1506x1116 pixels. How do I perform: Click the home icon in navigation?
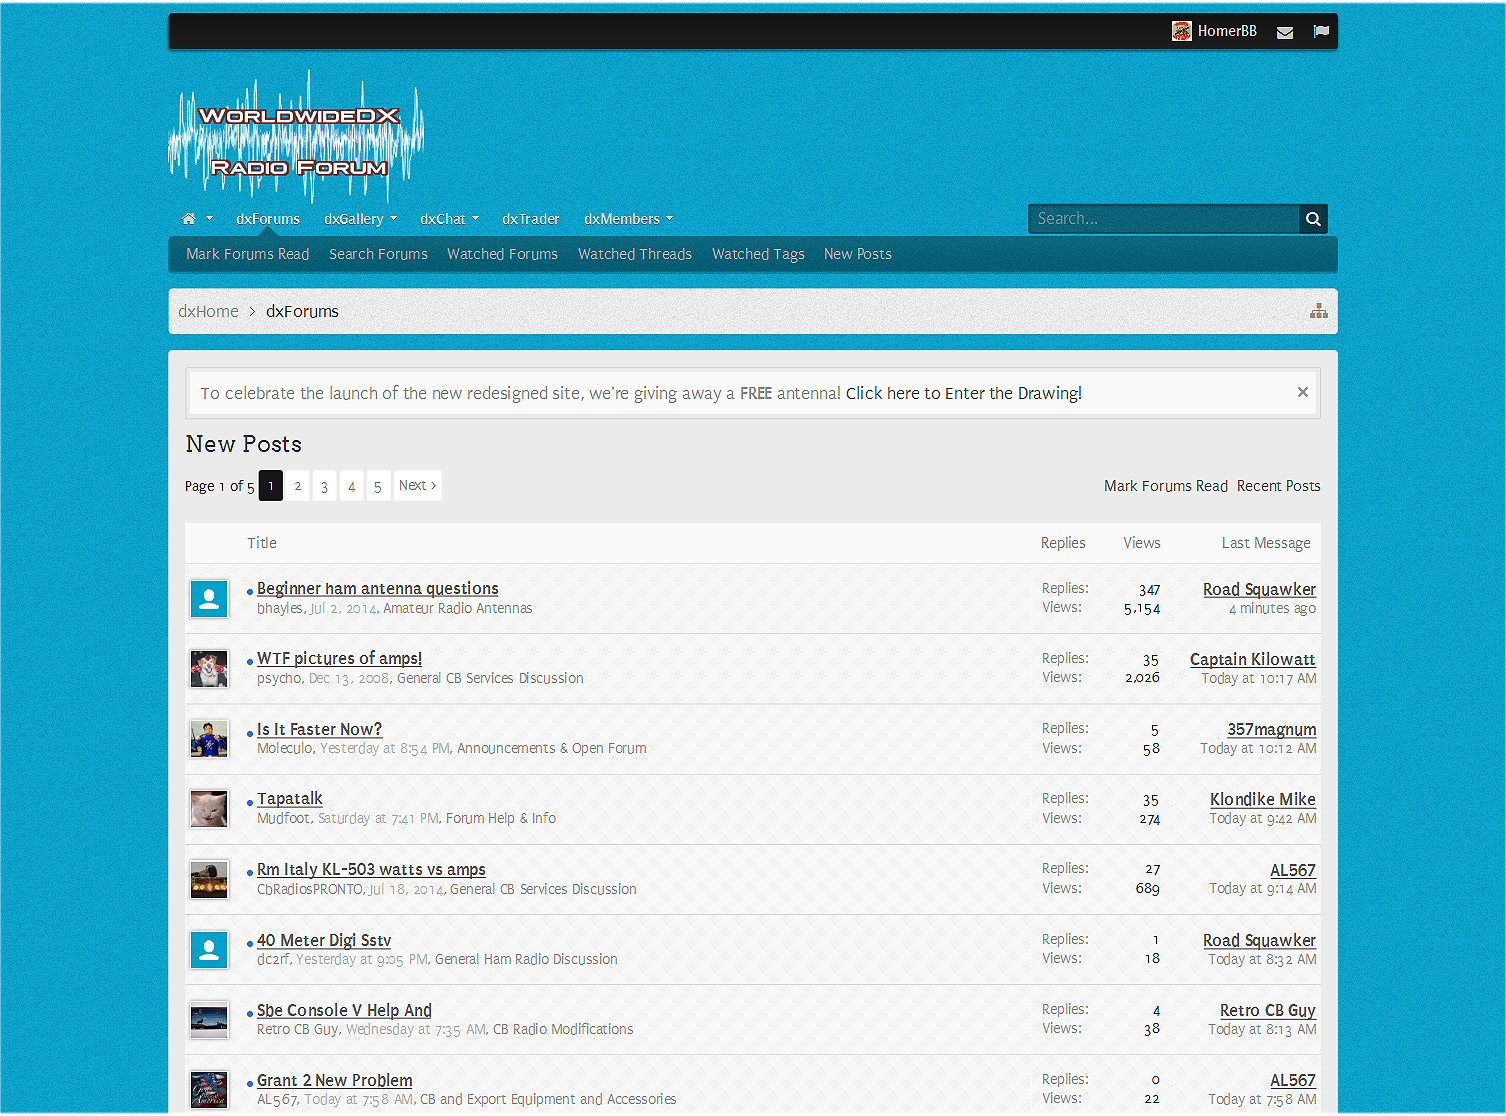[x=188, y=219]
